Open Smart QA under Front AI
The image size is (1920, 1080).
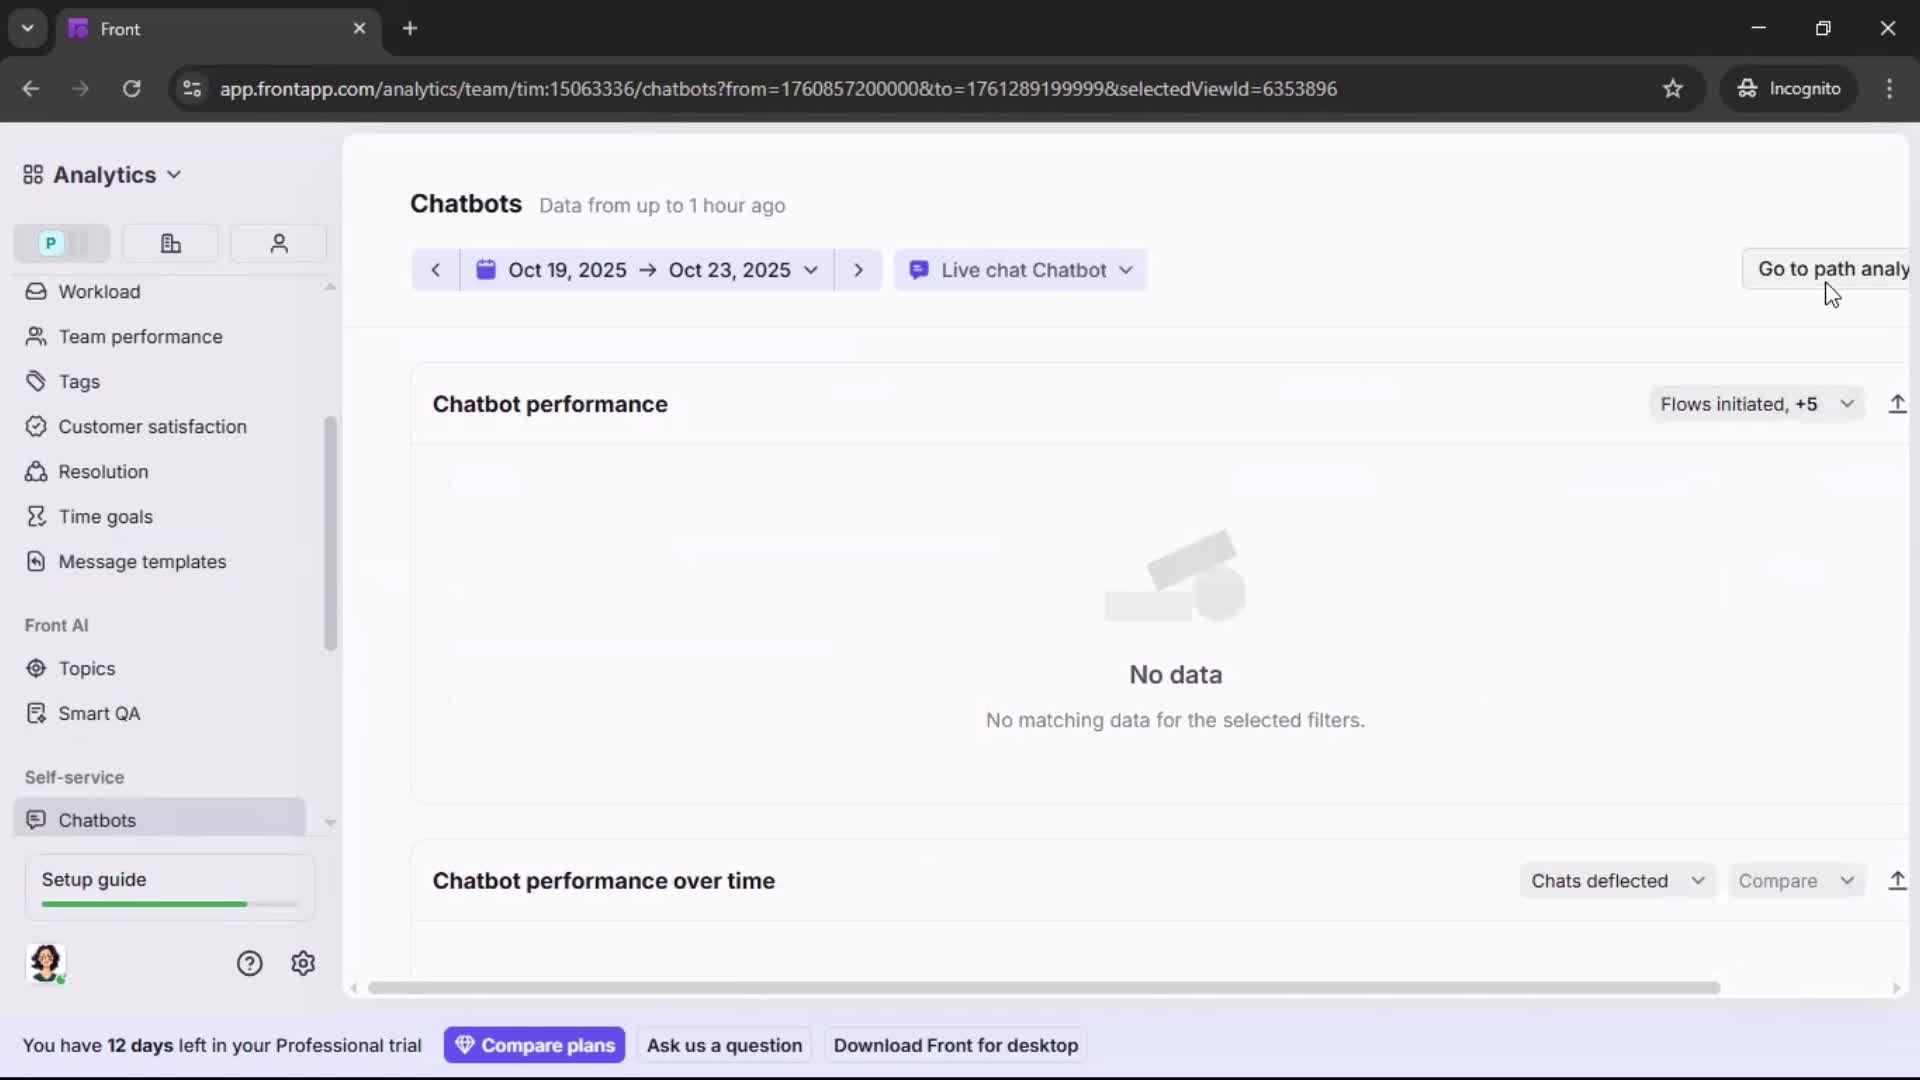pos(100,713)
